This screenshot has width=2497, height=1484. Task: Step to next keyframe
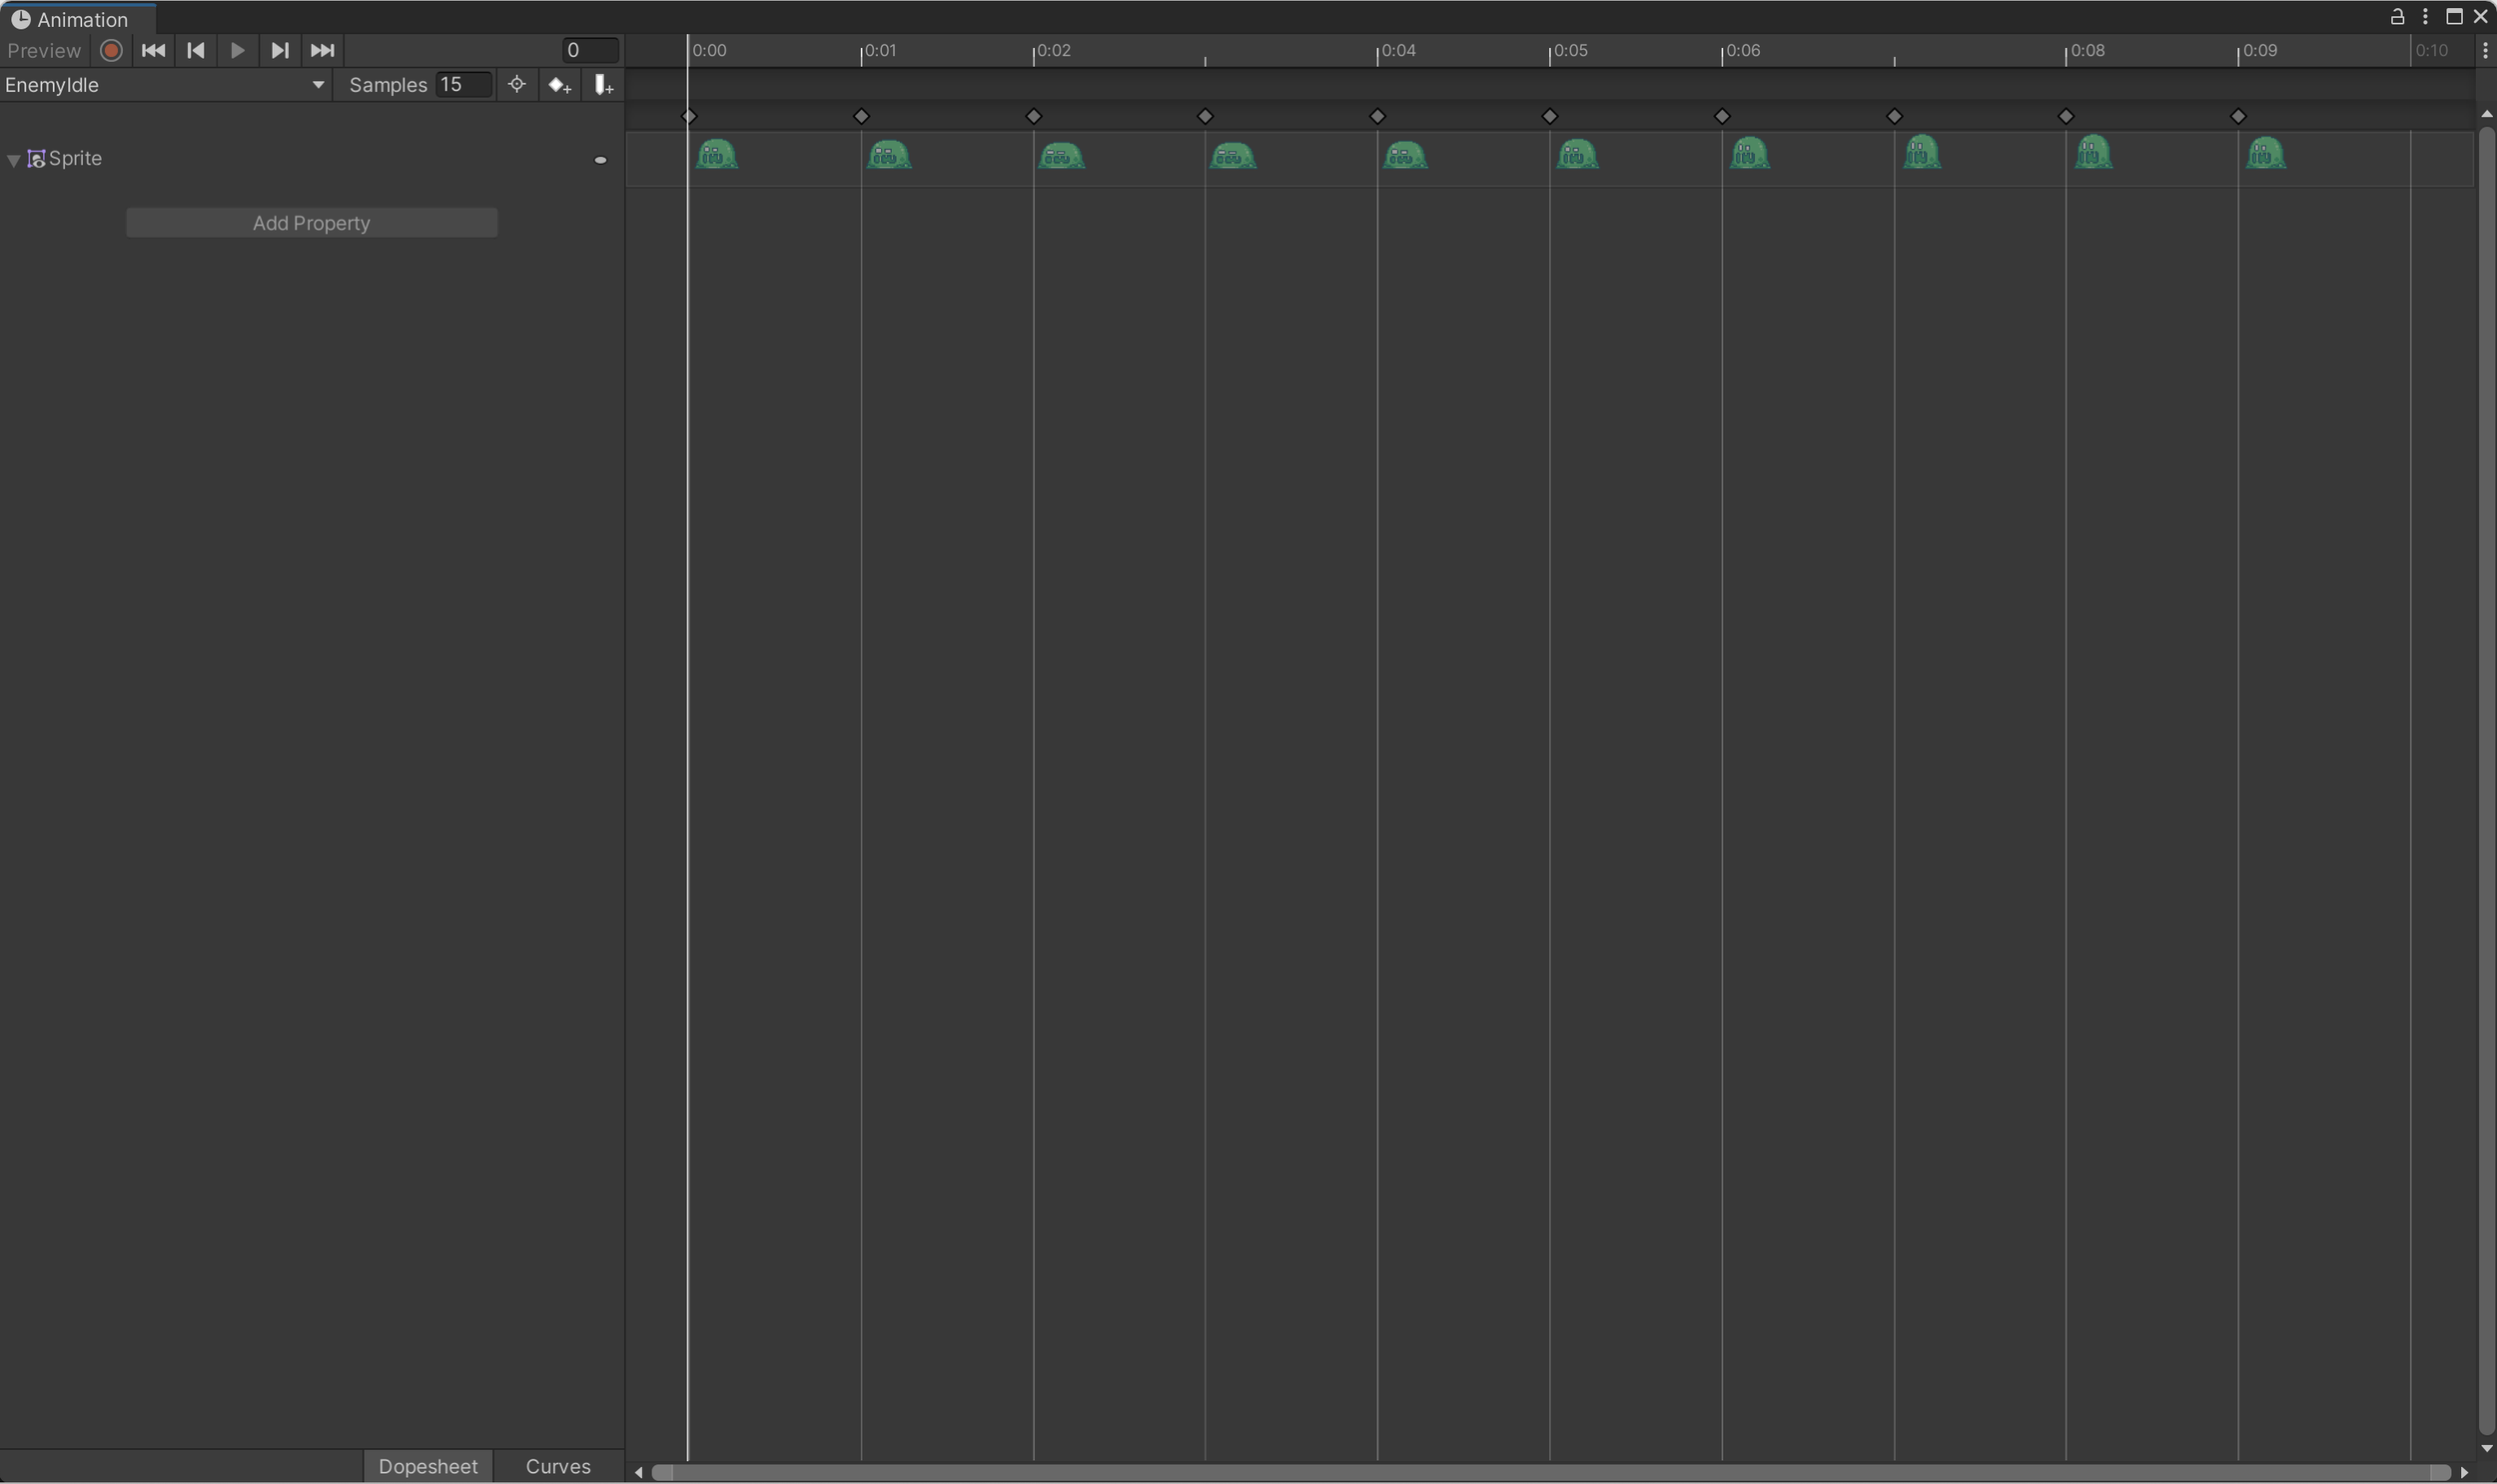click(280, 50)
